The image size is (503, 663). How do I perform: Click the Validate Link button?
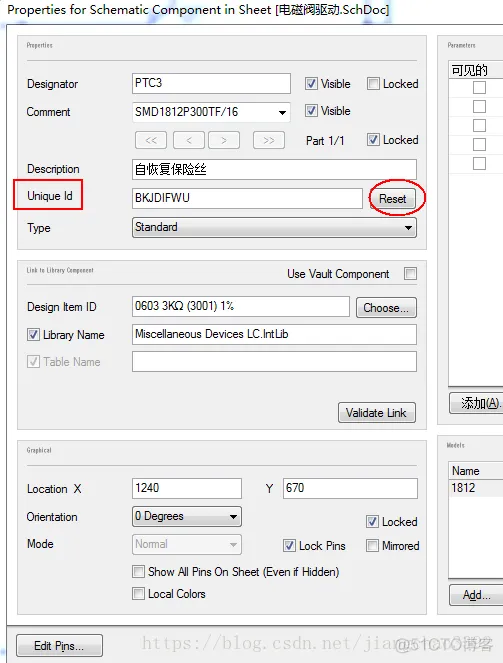[377, 413]
